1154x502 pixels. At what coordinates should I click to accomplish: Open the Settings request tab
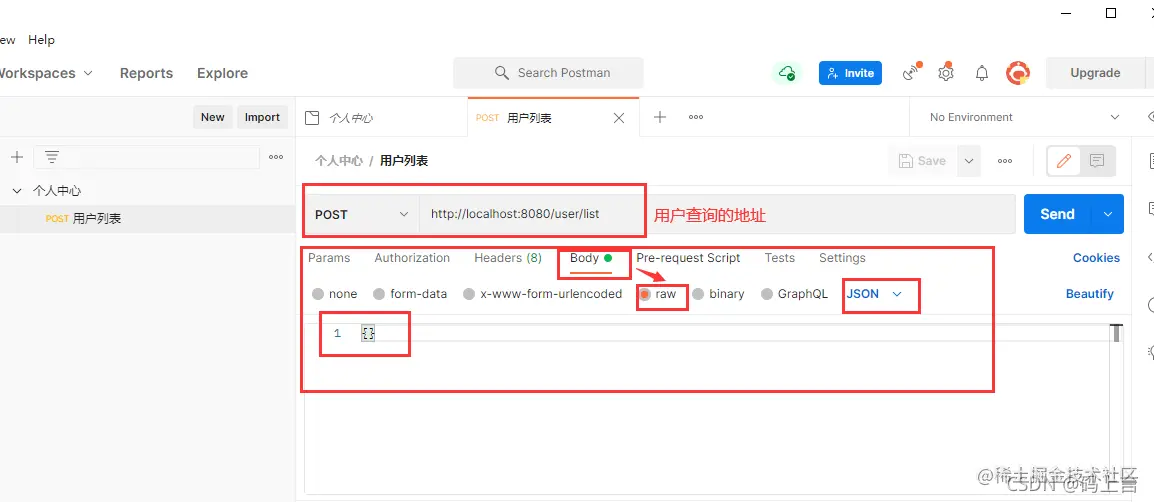coord(842,258)
